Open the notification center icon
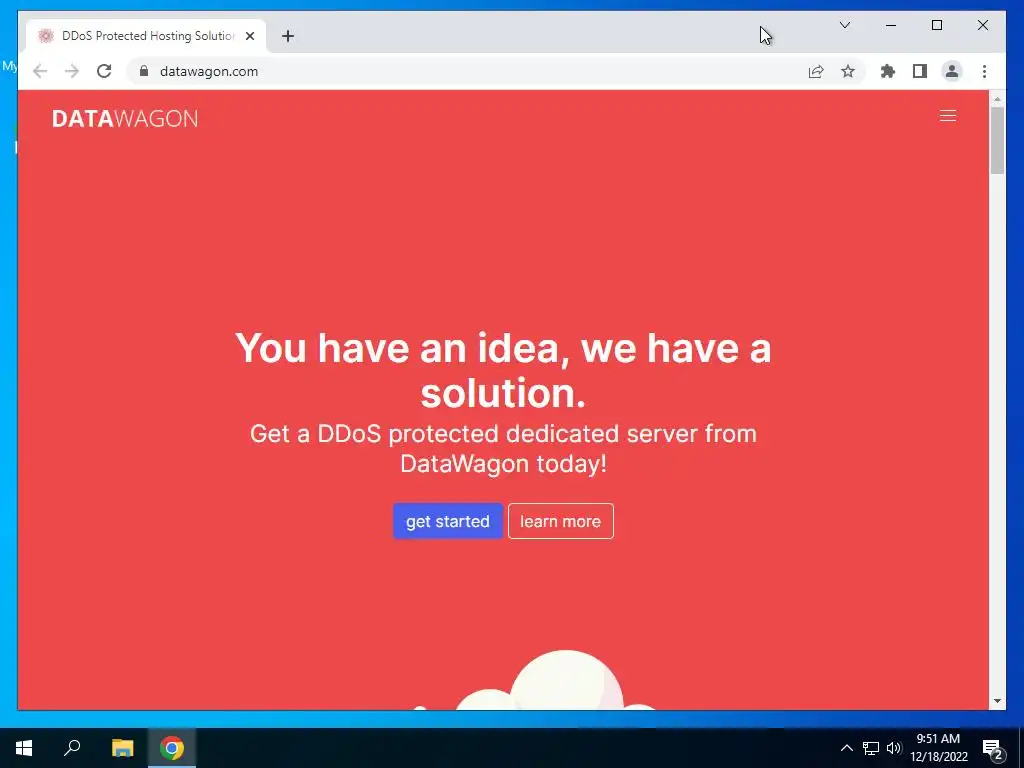 pyautogui.click(x=993, y=748)
